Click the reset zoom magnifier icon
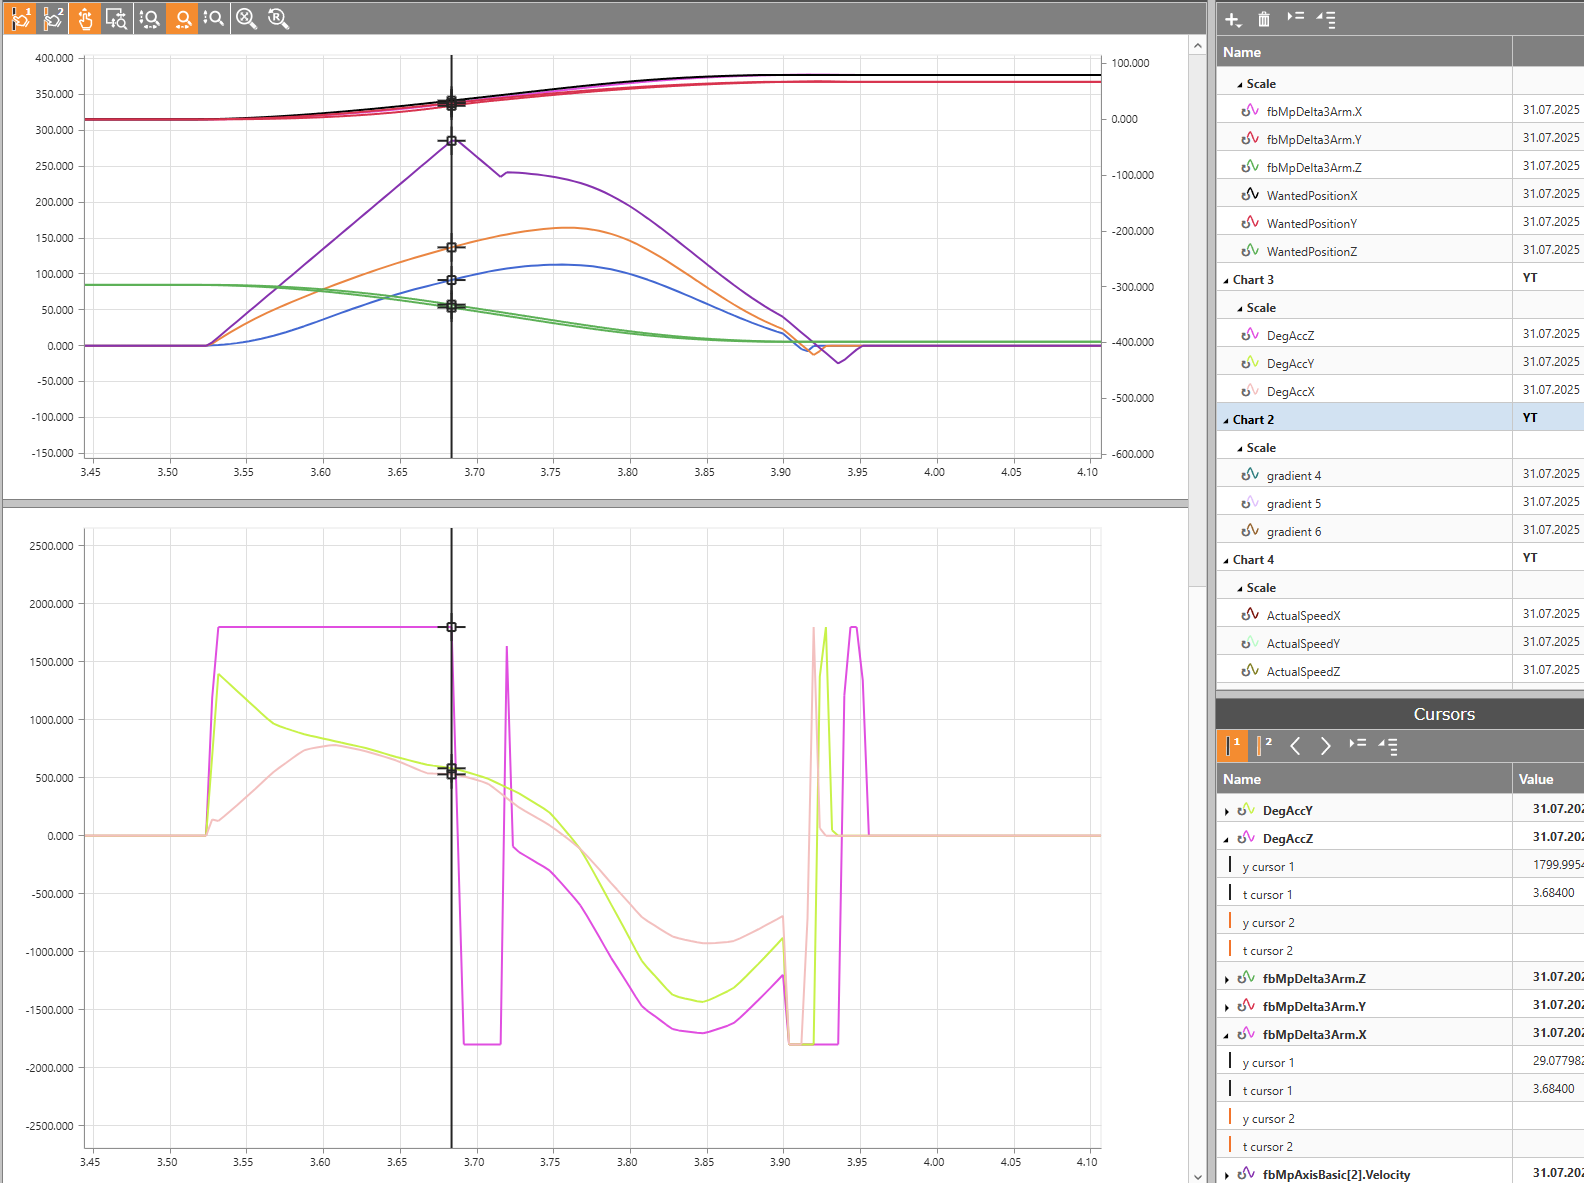The width and height of the screenshot is (1584, 1183). point(279,18)
